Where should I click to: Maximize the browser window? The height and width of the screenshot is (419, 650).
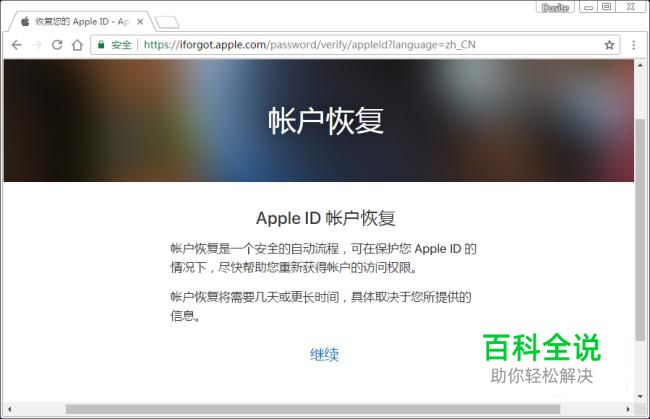coord(606,7)
